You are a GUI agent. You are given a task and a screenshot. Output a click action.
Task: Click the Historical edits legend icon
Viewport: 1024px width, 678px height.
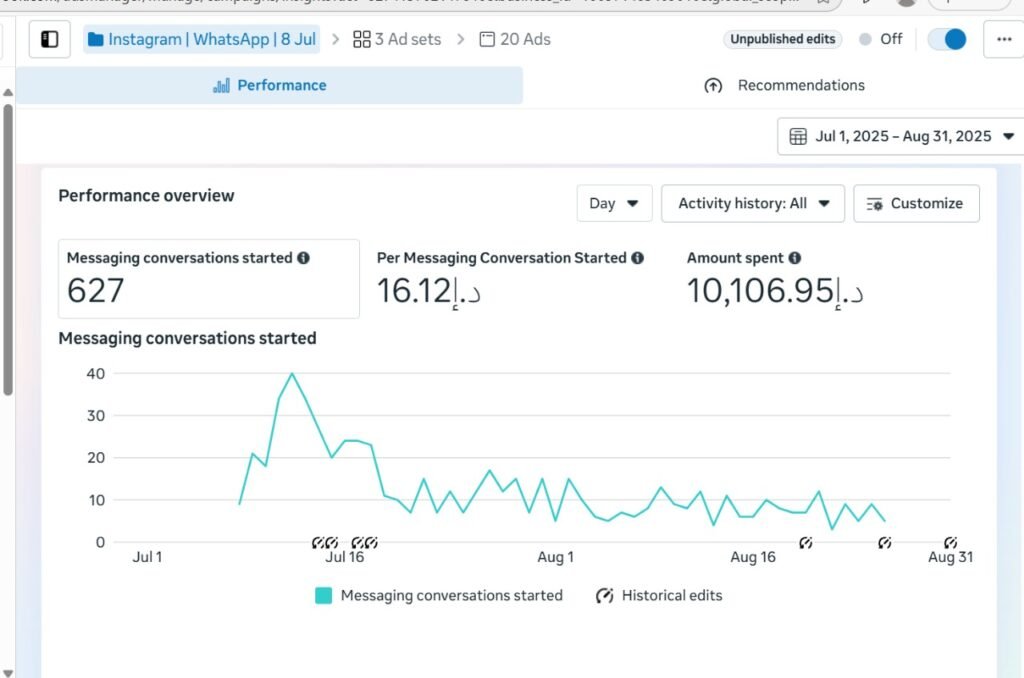click(604, 596)
